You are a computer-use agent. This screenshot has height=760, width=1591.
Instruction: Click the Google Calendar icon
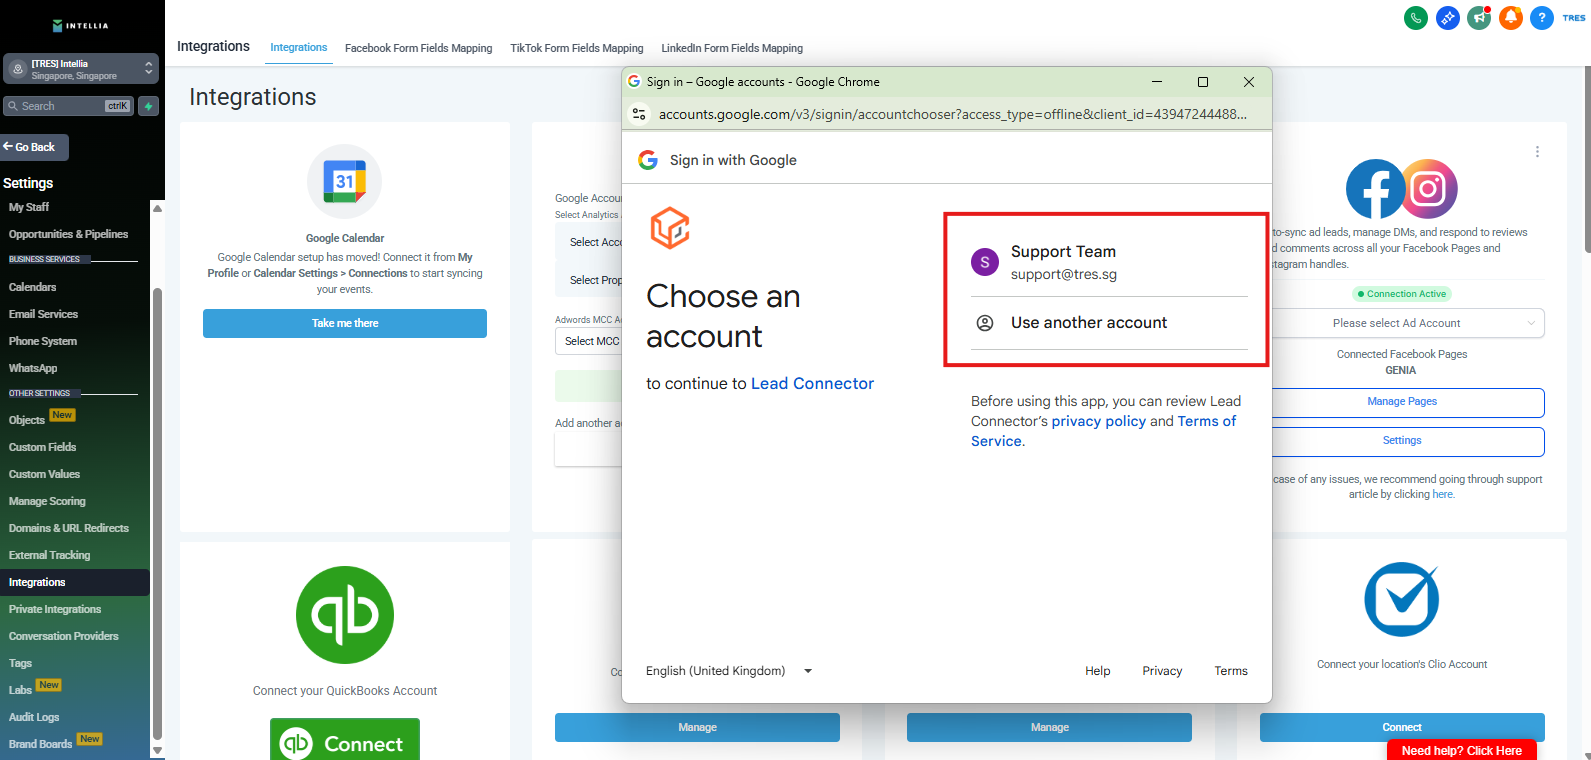click(344, 182)
